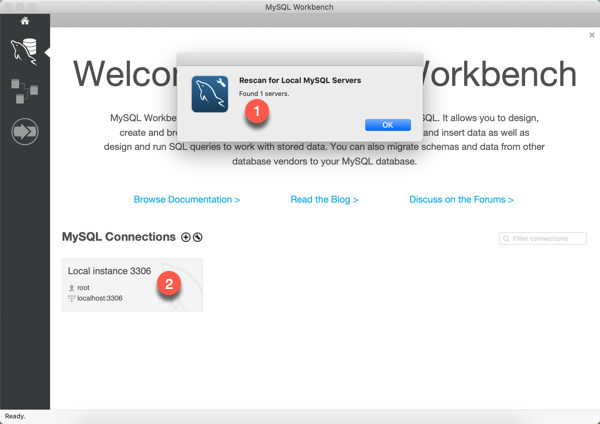
Task: Click the Ready status bar text
Action: [x=15, y=416]
